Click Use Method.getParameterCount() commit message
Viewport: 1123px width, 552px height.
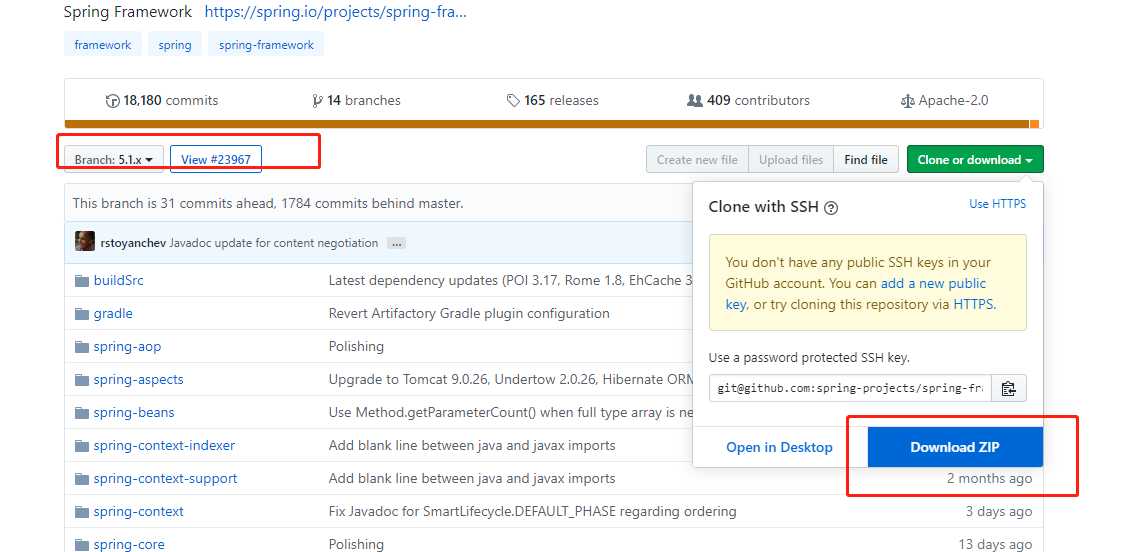(510, 412)
